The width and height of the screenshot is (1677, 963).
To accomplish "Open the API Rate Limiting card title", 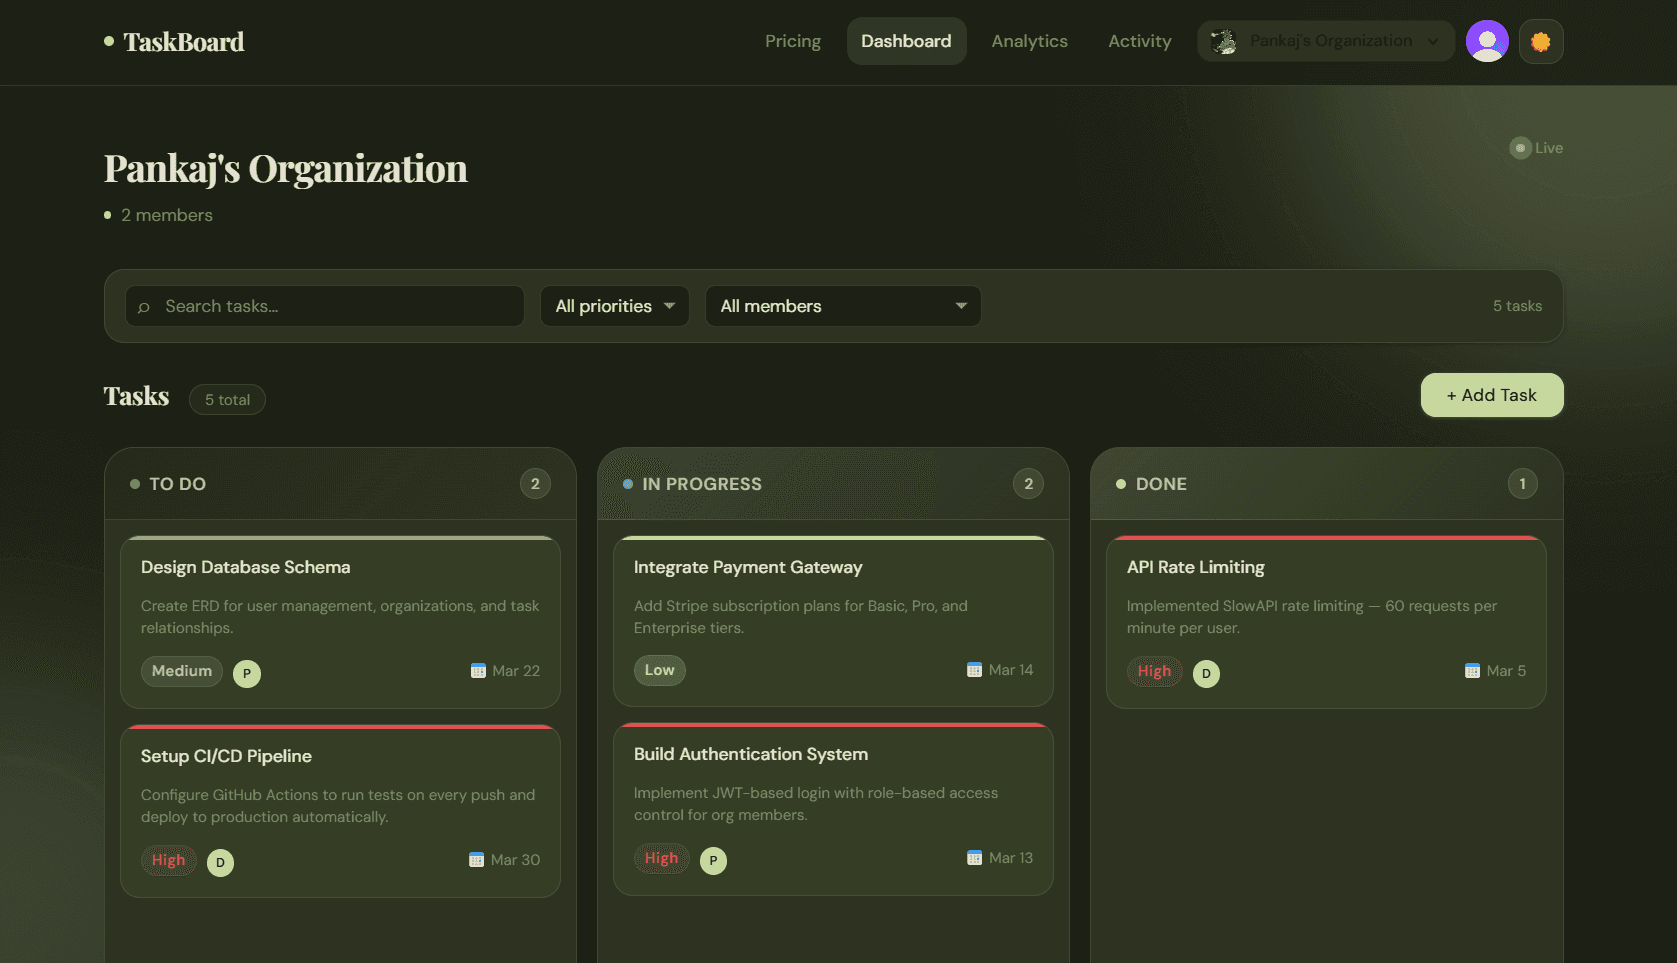I will pyautogui.click(x=1196, y=567).
